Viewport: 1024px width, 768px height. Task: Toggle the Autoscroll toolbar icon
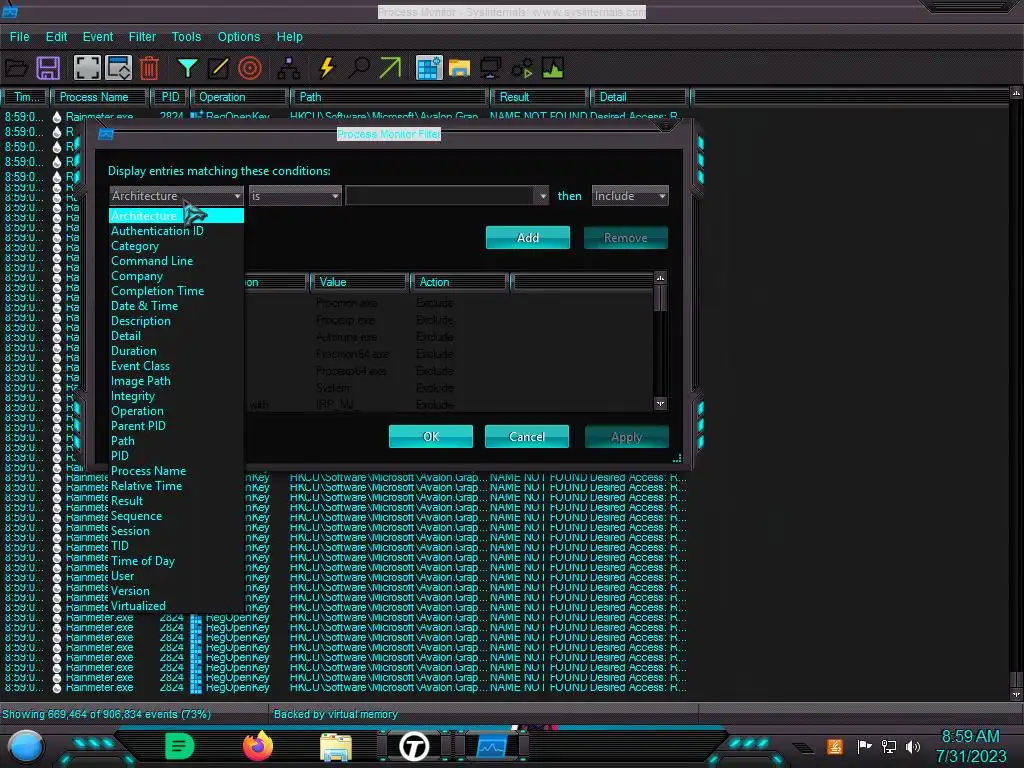(119, 68)
